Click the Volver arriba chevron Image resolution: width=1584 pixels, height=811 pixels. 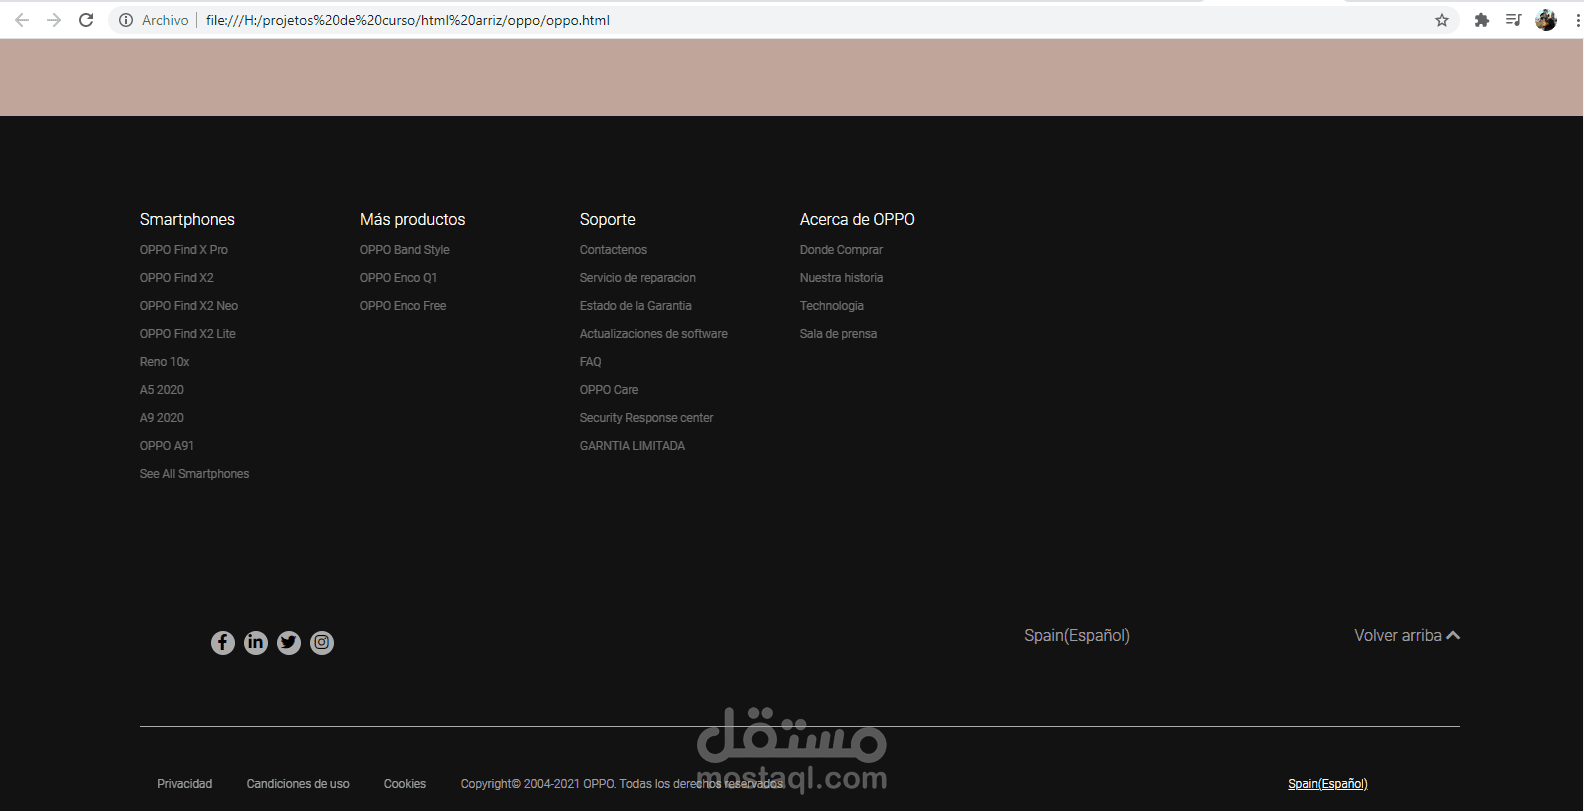point(1453,636)
